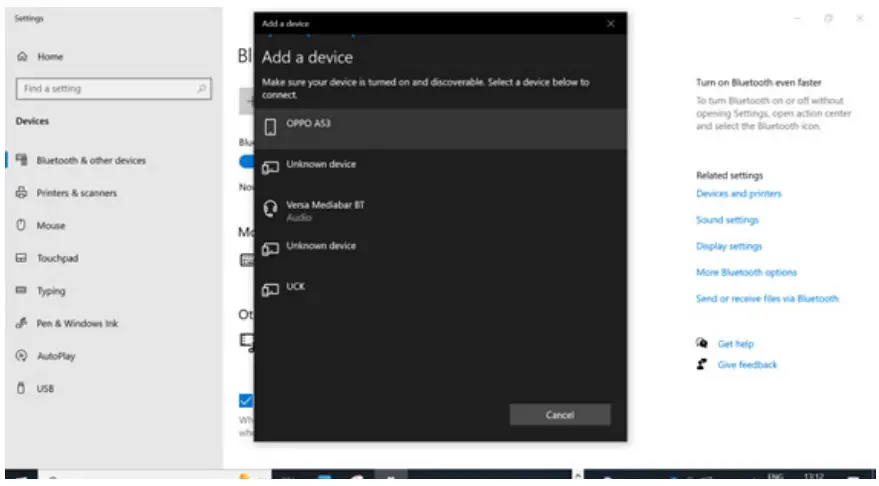Click the Home icon in the sidebar
Viewport: 879px width, 486px height.
[22, 56]
